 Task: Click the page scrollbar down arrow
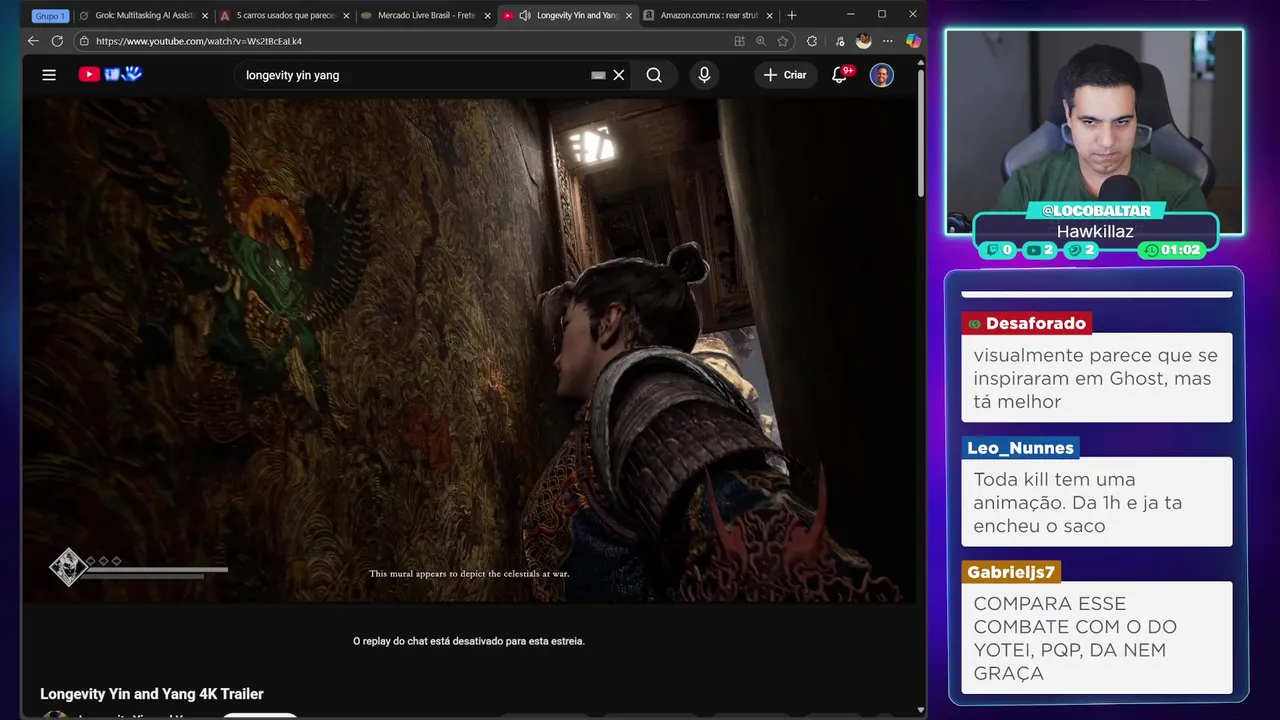point(921,710)
